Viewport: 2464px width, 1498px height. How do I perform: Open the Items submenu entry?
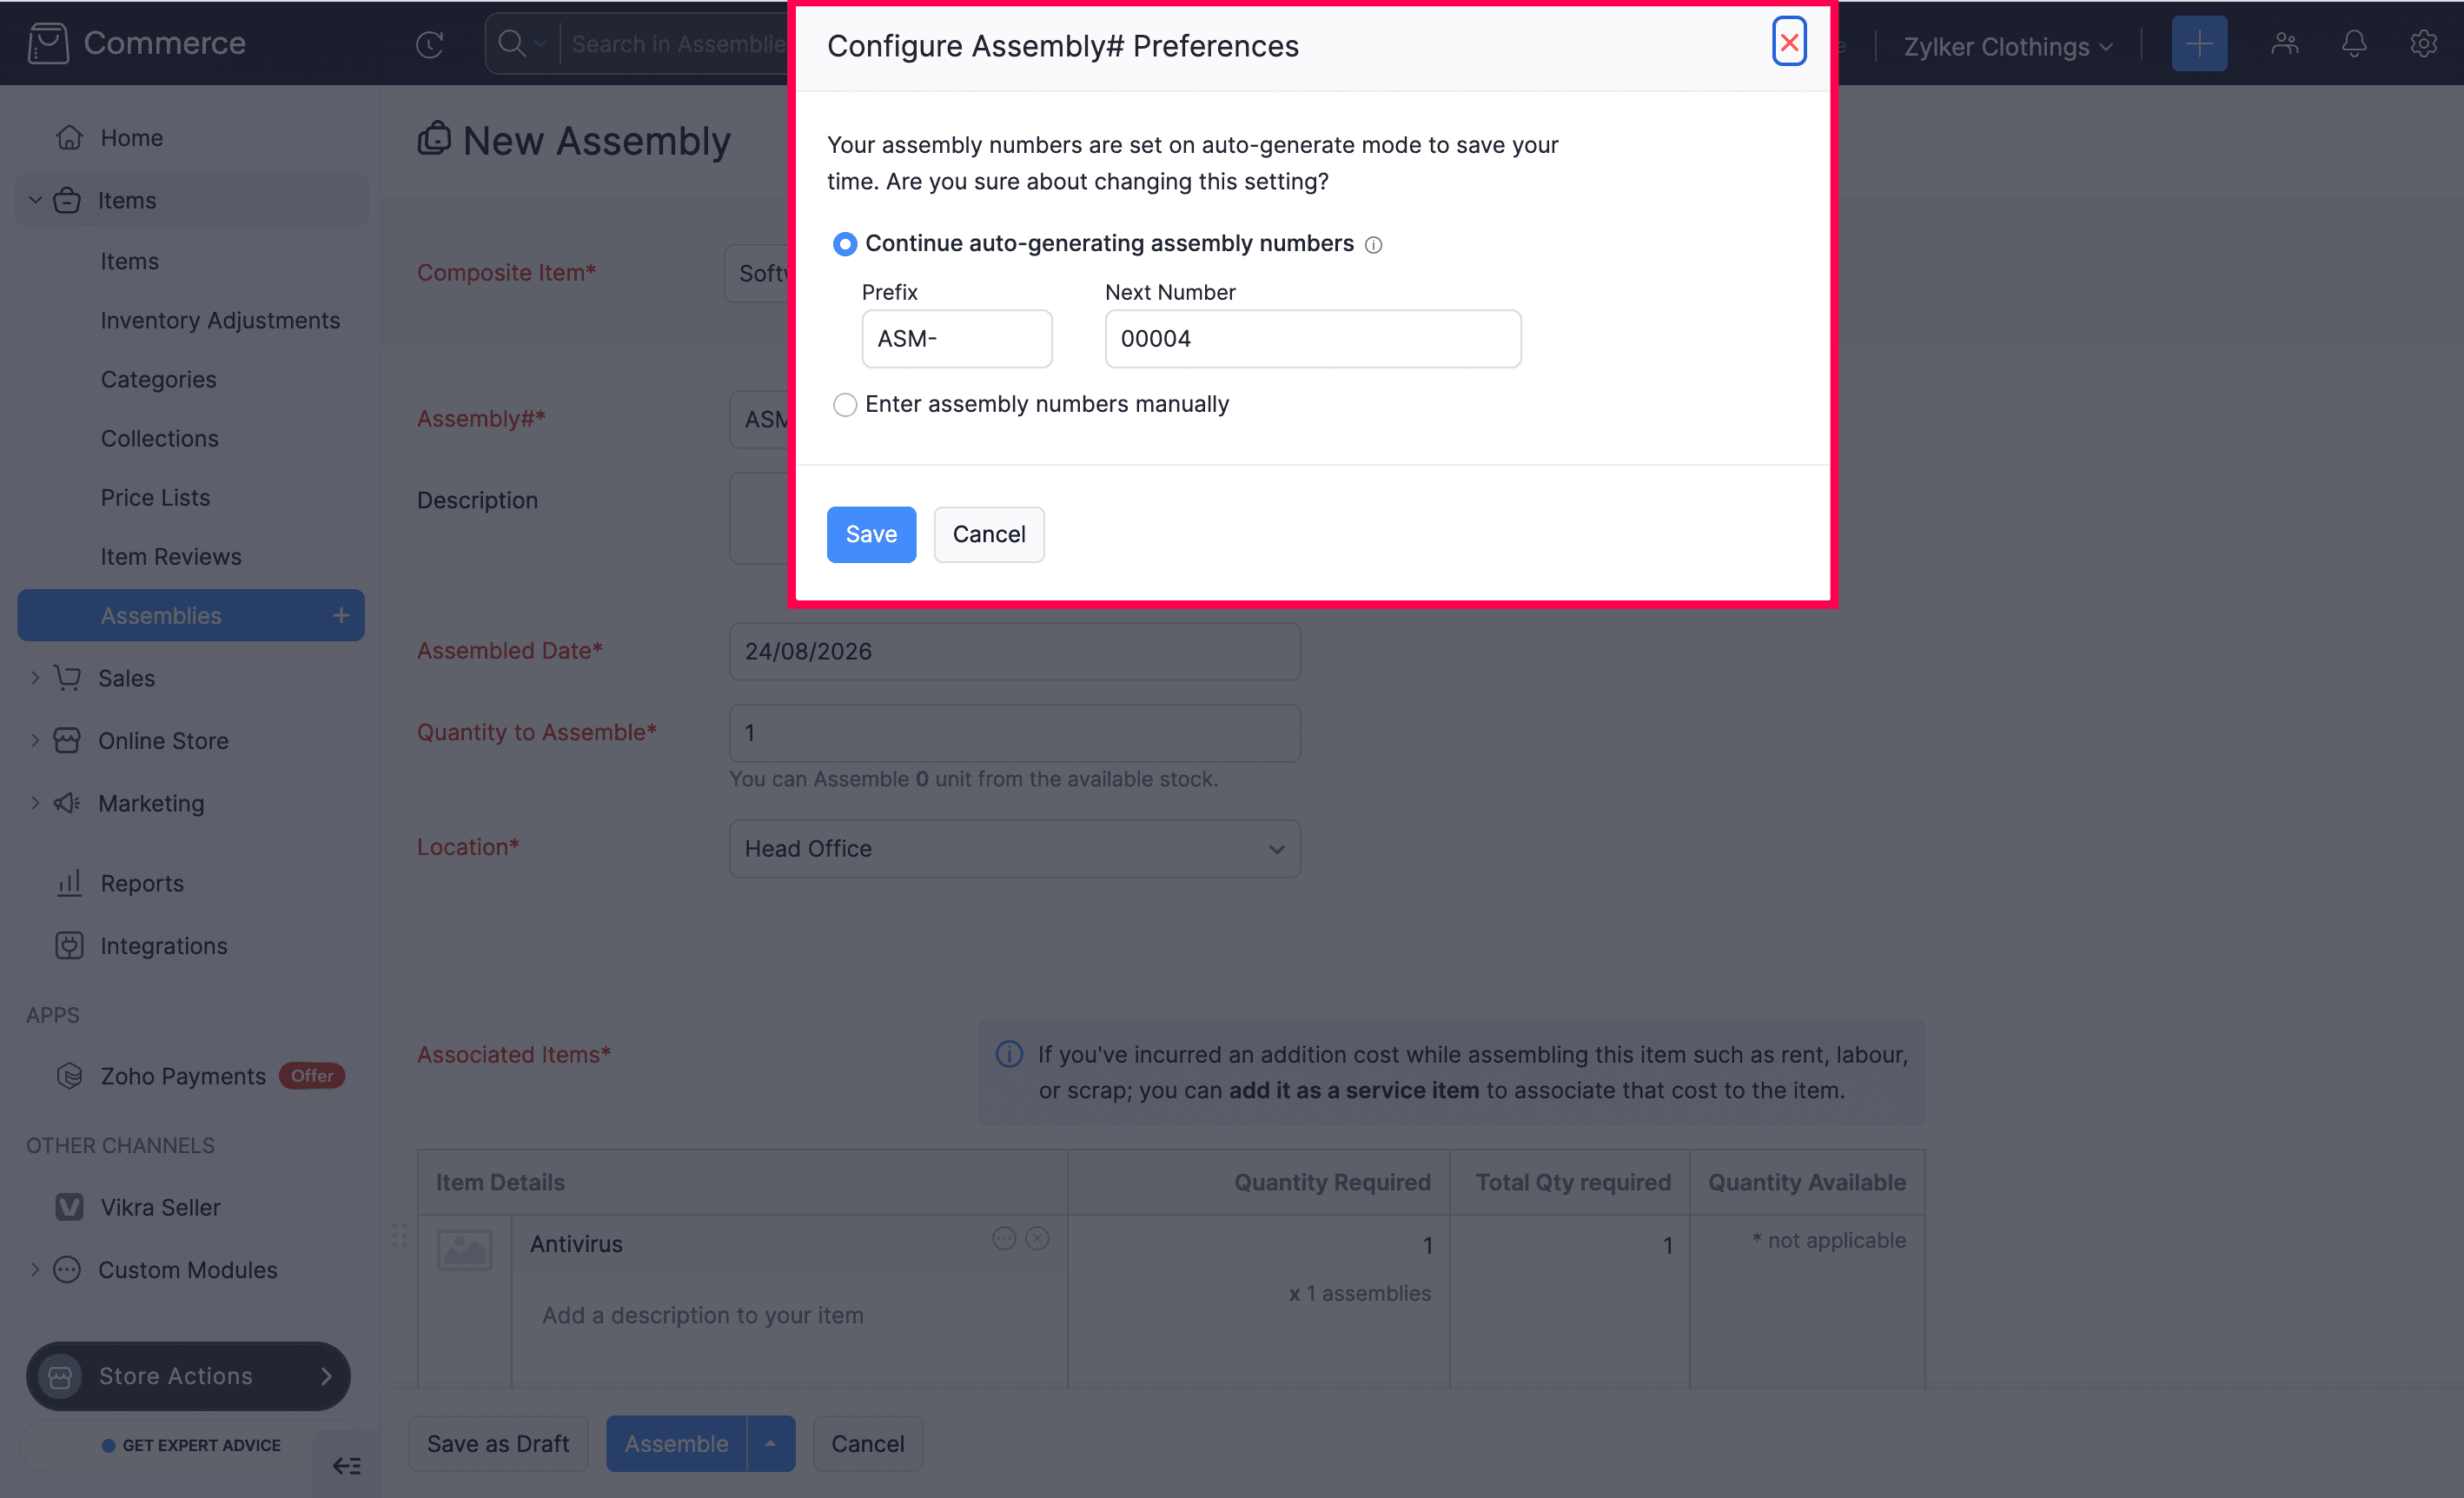(129, 261)
